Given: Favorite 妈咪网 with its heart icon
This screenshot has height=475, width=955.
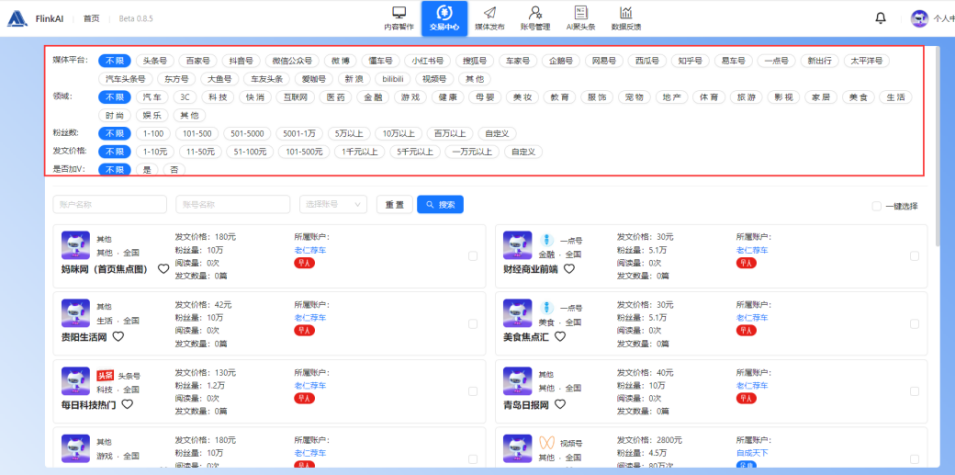Looking at the screenshot, I should [x=163, y=269].
